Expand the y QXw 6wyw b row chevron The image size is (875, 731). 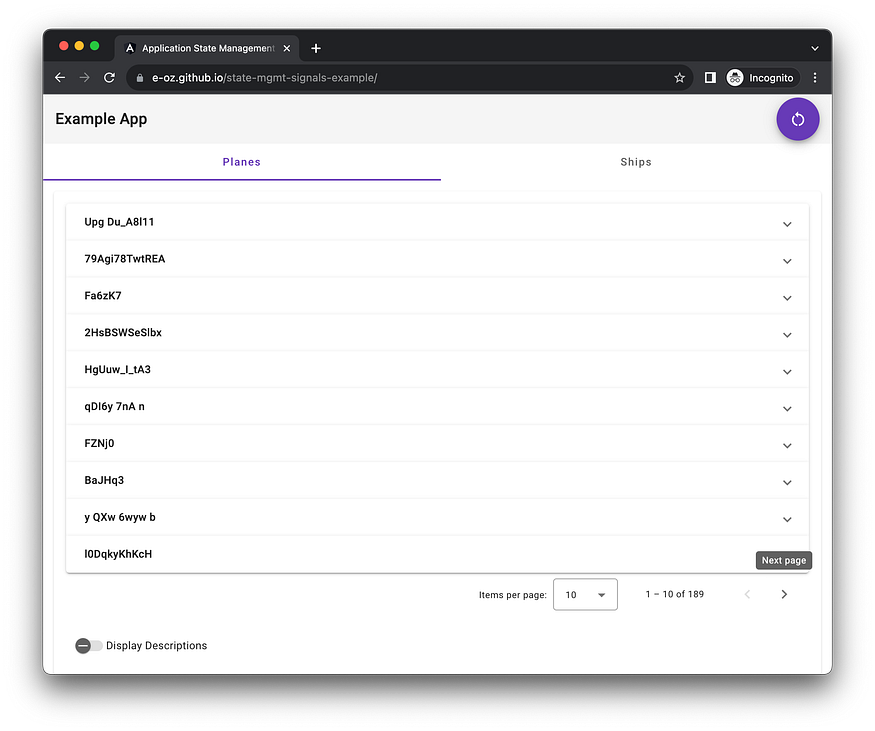pos(787,519)
